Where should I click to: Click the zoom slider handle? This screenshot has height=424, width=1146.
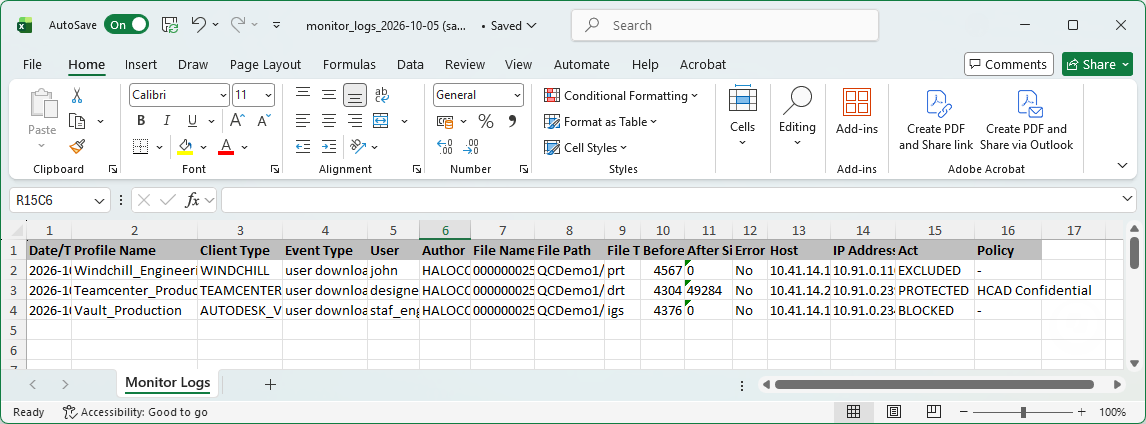pos(1023,412)
